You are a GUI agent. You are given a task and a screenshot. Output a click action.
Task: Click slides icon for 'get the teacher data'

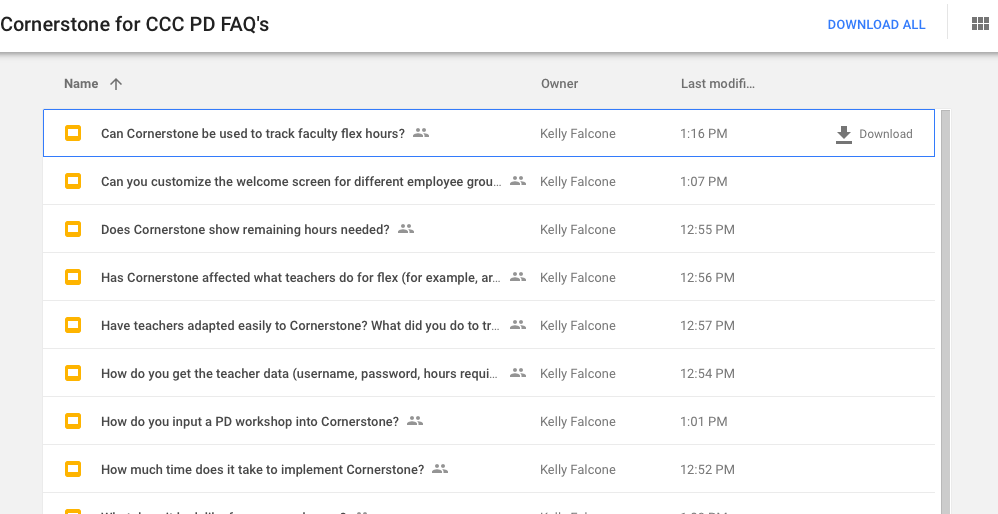click(73, 373)
